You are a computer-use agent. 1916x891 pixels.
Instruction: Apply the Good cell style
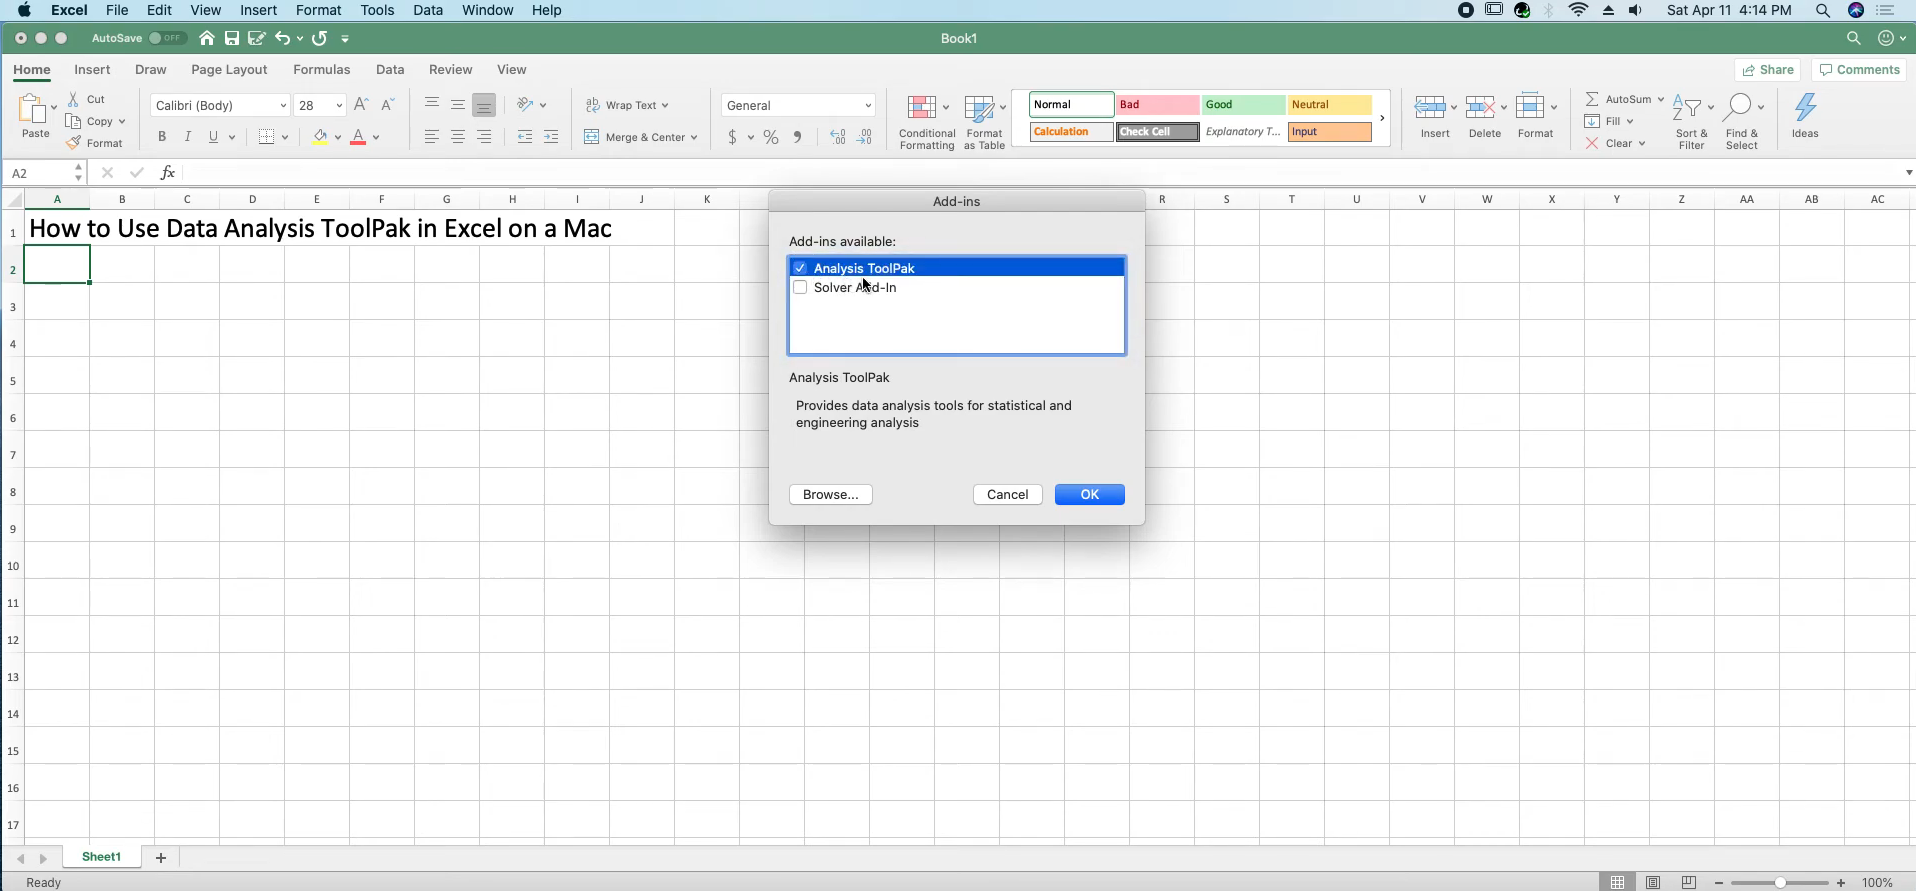1243,105
